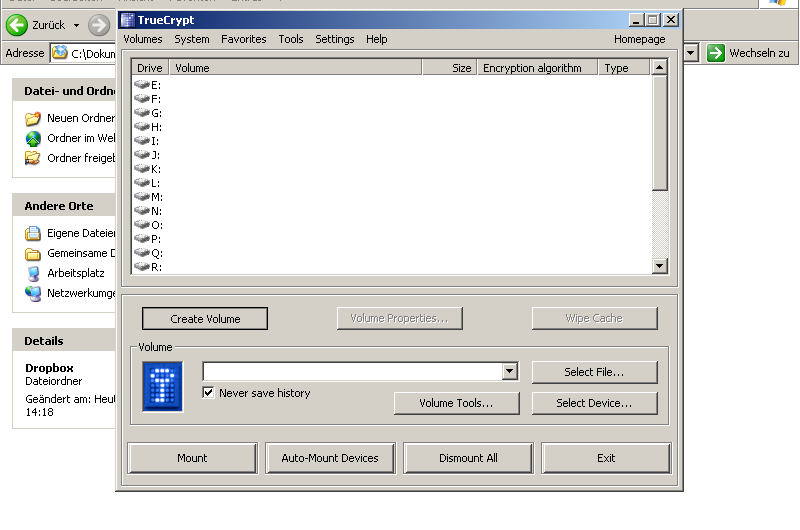Open Arbeitsplatz in Explorer sidebar

pyautogui.click(x=65, y=273)
